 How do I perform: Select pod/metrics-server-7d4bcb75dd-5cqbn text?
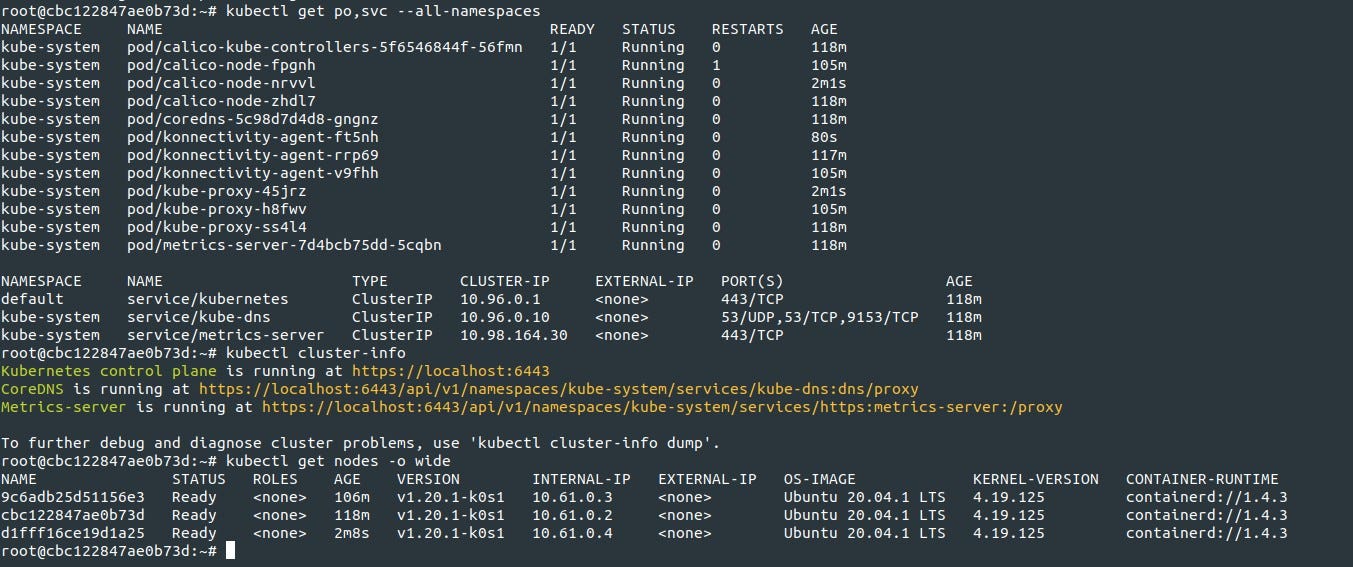pyautogui.click(x=284, y=245)
